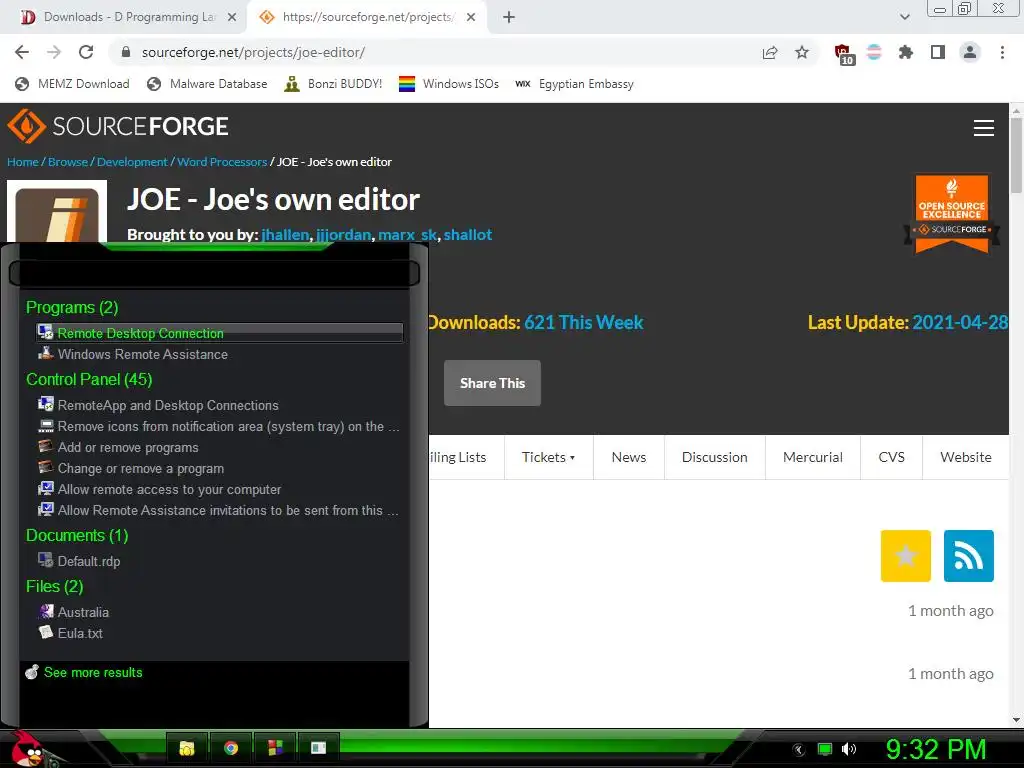This screenshot has width=1024, height=768.
Task: Open the CVS tab
Action: pos(891,457)
